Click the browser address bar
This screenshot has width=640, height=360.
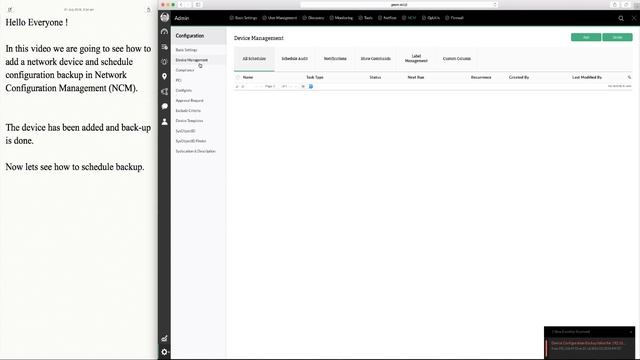[399, 4]
